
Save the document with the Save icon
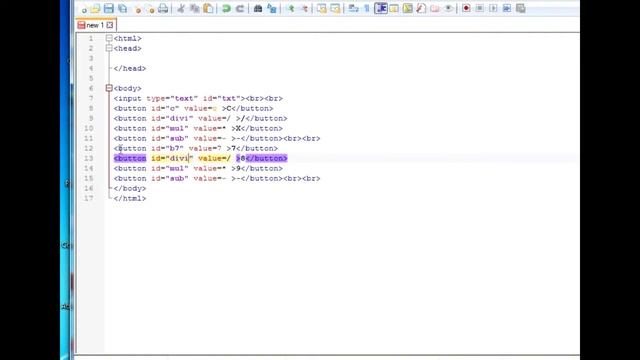[109, 8]
